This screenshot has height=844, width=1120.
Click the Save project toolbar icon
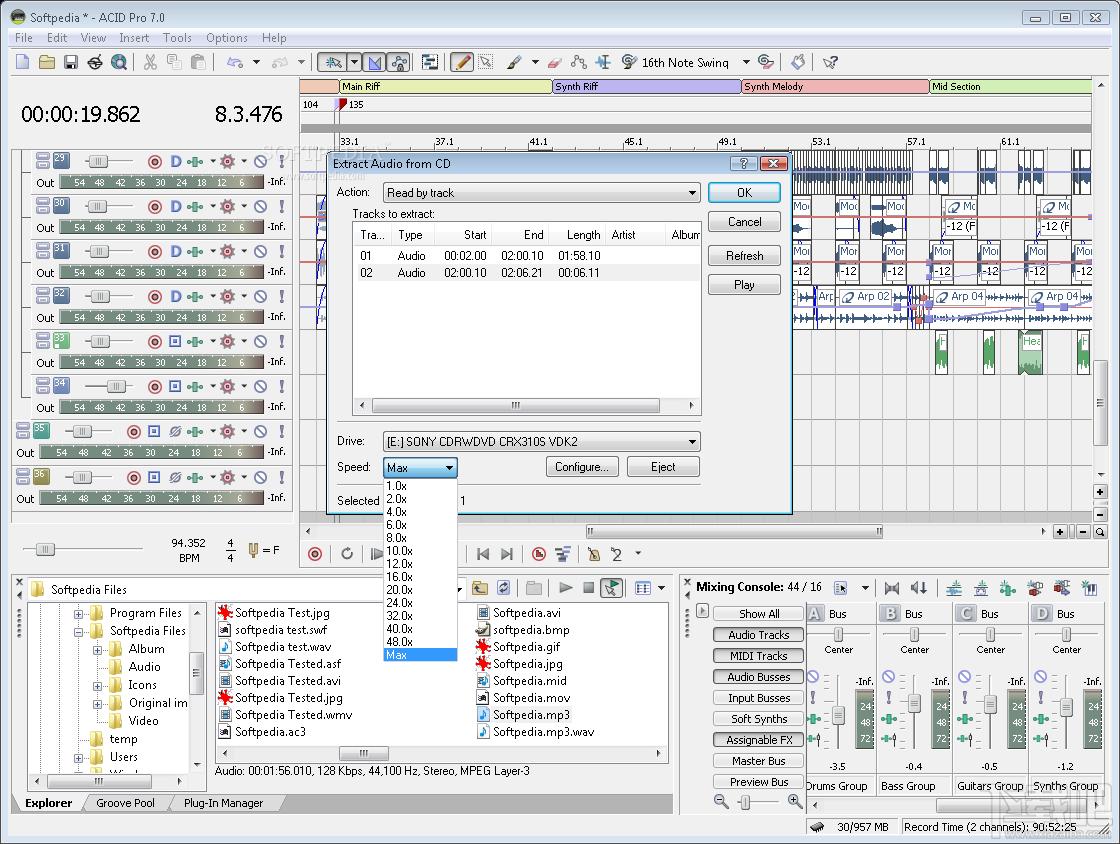click(x=71, y=62)
